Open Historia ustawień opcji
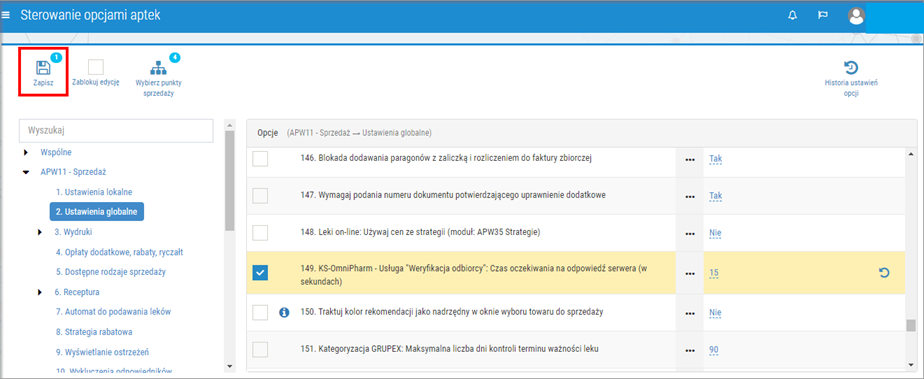The image size is (924, 379). [x=851, y=78]
